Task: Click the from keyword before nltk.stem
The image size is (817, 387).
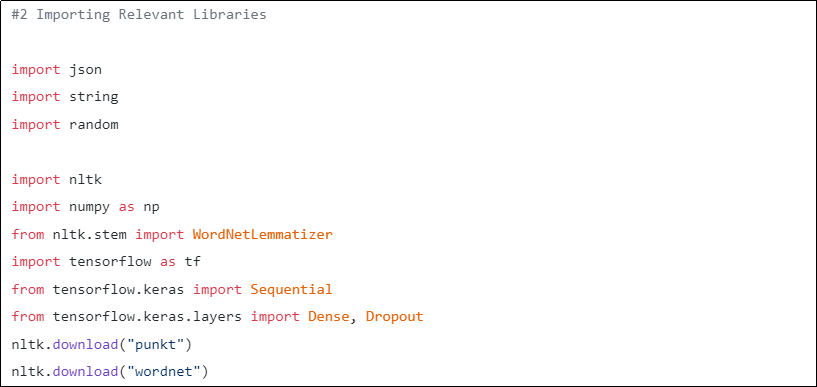Action: pyautogui.click(x=28, y=234)
